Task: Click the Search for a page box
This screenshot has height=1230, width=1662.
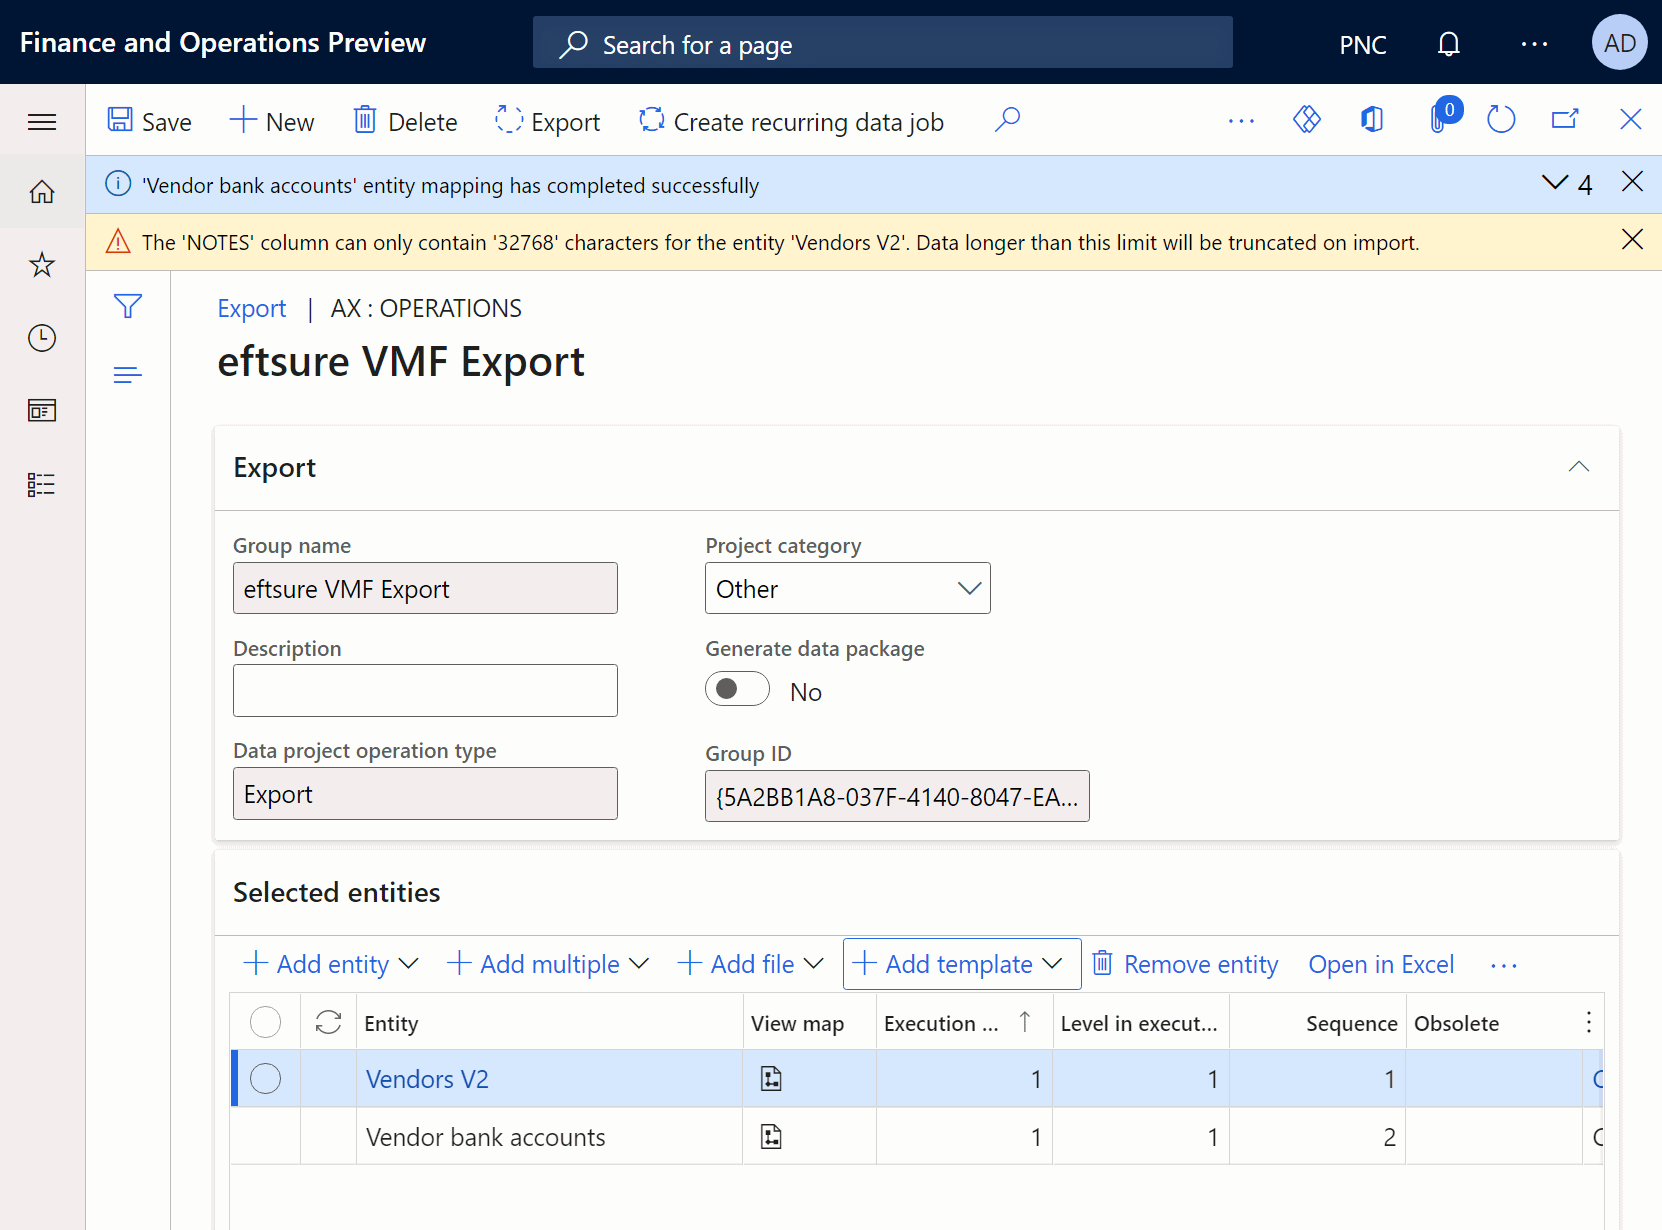Action: point(882,42)
